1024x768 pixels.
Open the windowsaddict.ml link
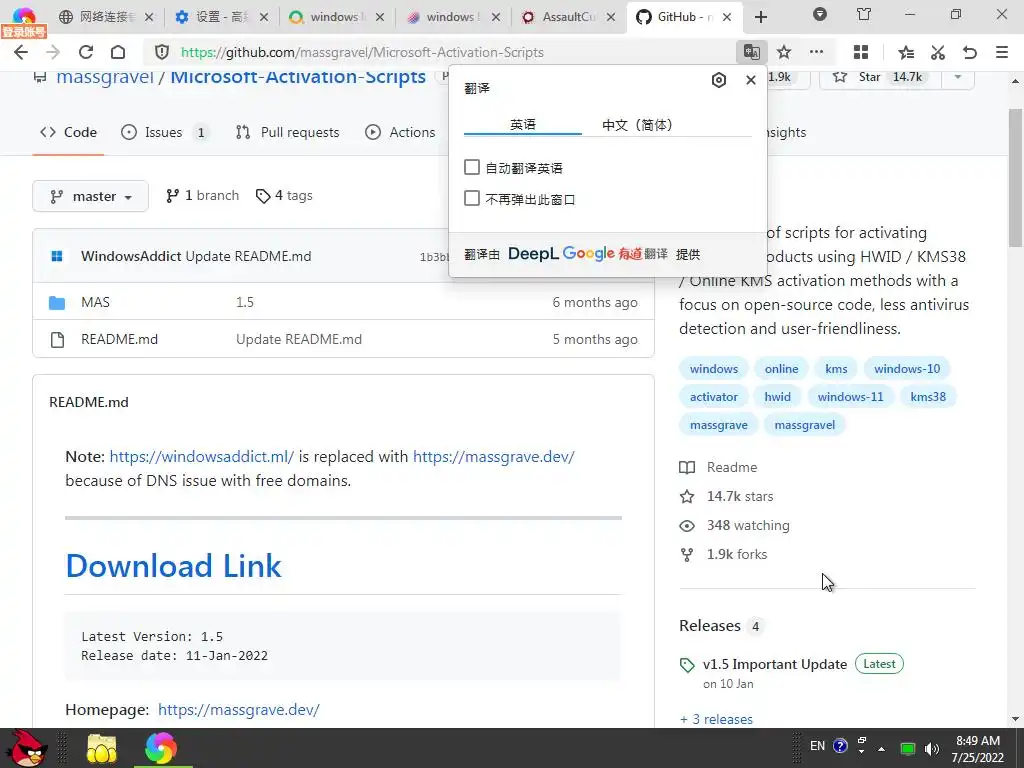pyautogui.click(x=202, y=456)
